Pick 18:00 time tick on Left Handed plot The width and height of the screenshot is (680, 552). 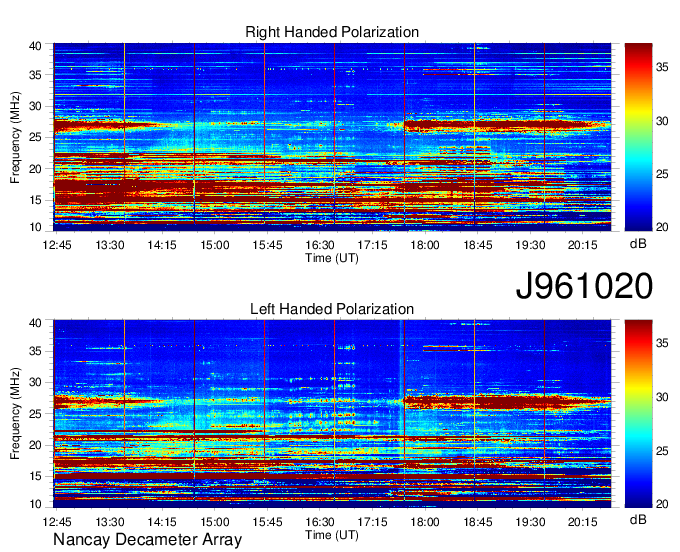point(425,522)
